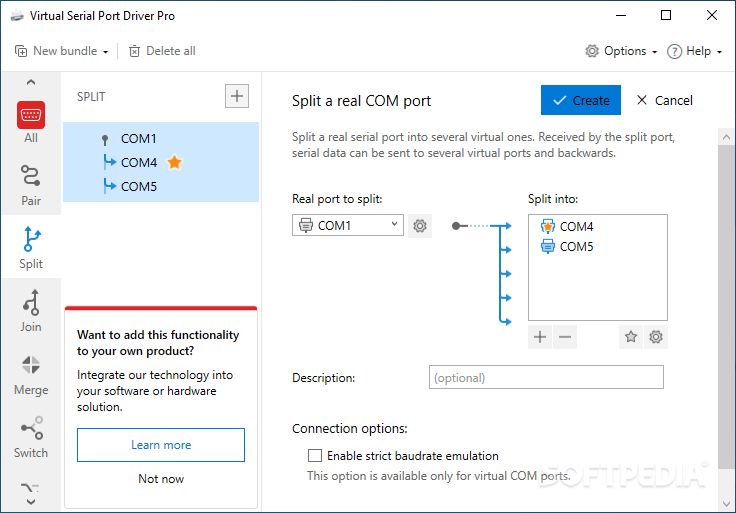The image size is (736, 513).
Task: Remove port from Split into list
Action: click(x=565, y=337)
